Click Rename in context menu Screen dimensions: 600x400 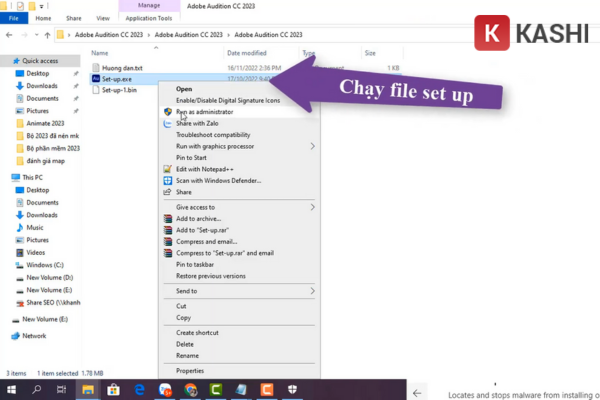point(239,356)
